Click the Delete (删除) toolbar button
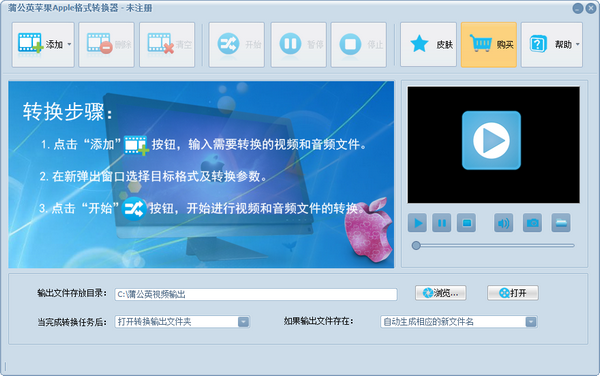 (106, 45)
